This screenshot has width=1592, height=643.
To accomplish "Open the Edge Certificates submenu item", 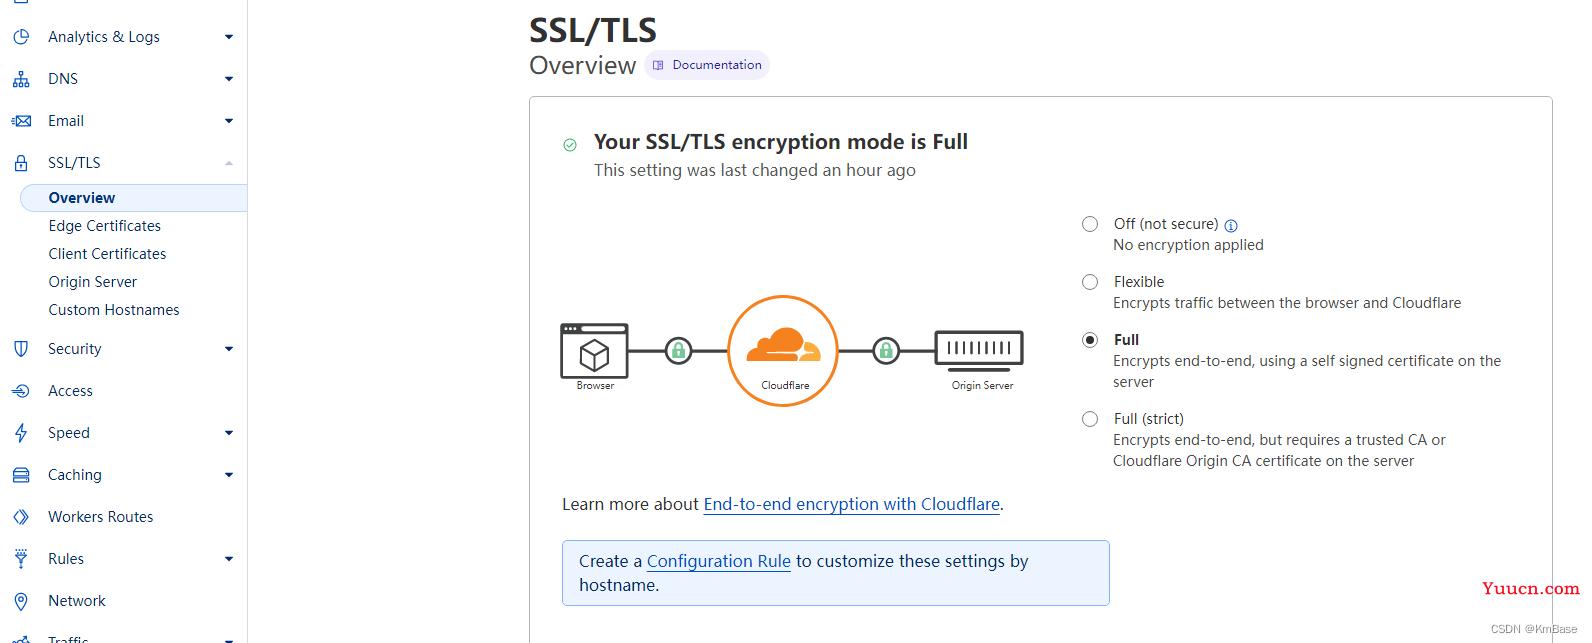I will [105, 226].
